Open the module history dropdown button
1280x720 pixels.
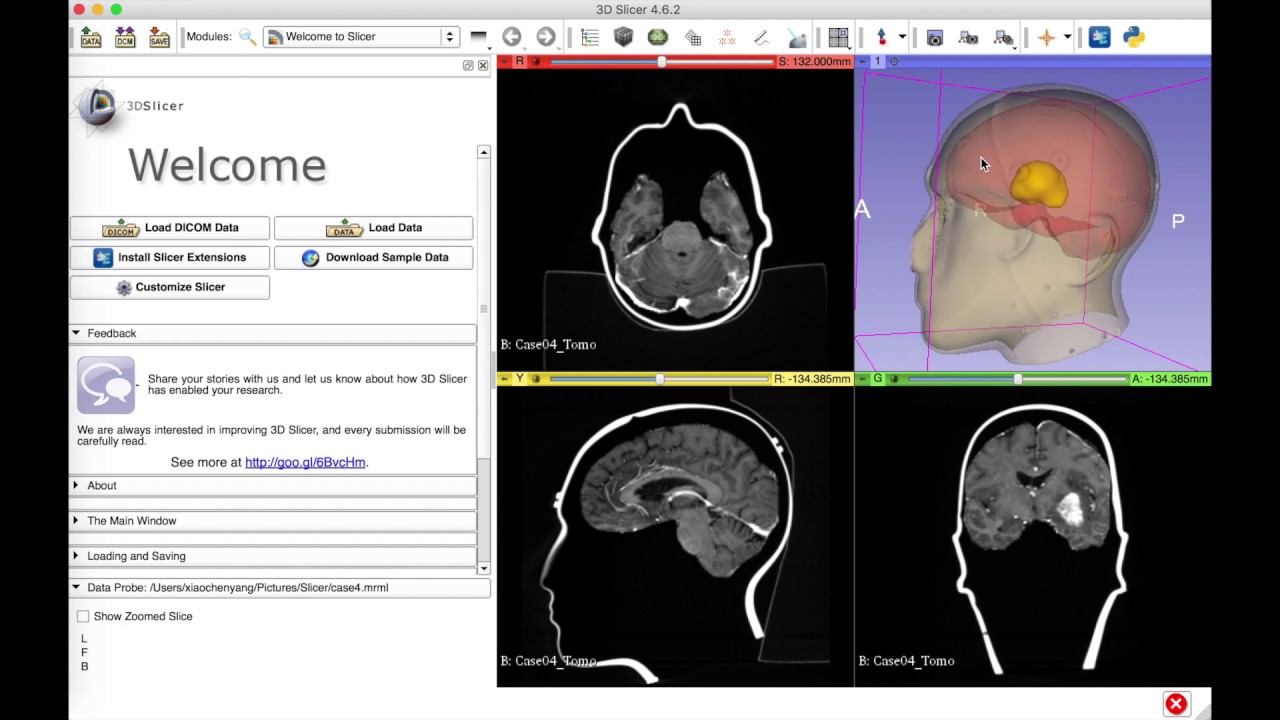point(478,37)
